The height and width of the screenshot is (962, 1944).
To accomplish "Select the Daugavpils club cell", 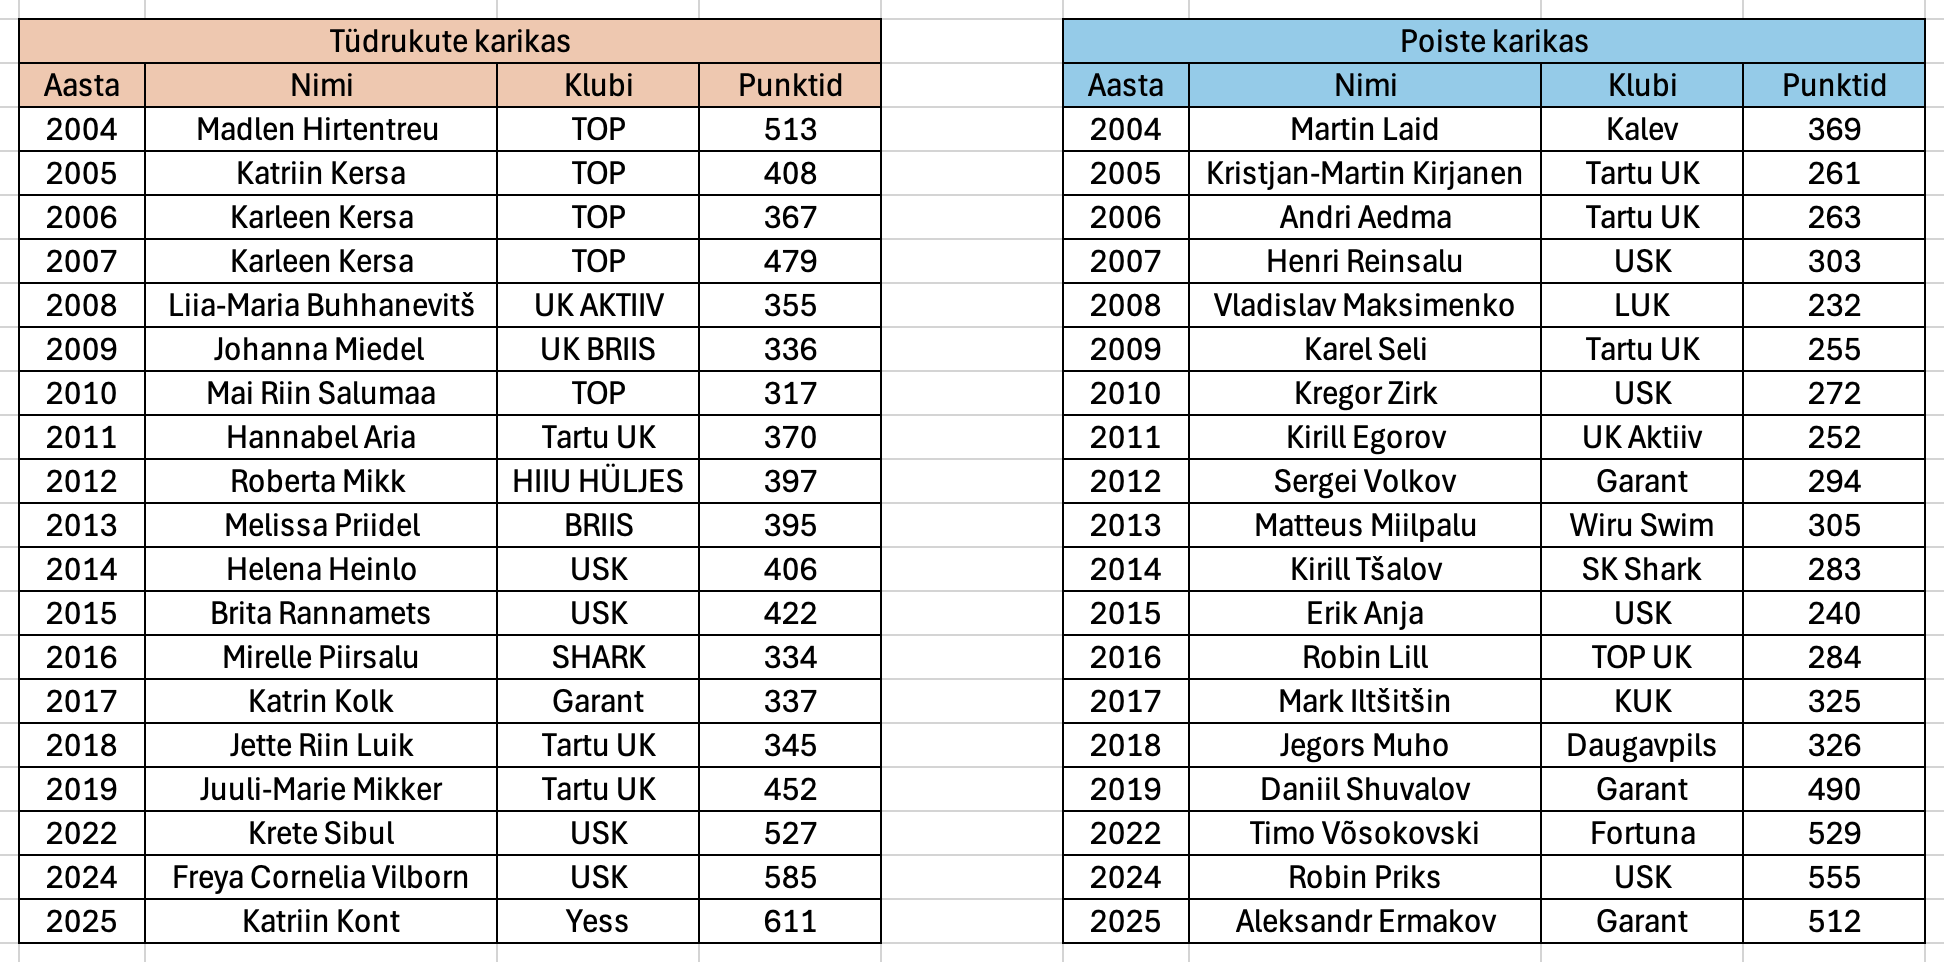I will (1641, 745).
